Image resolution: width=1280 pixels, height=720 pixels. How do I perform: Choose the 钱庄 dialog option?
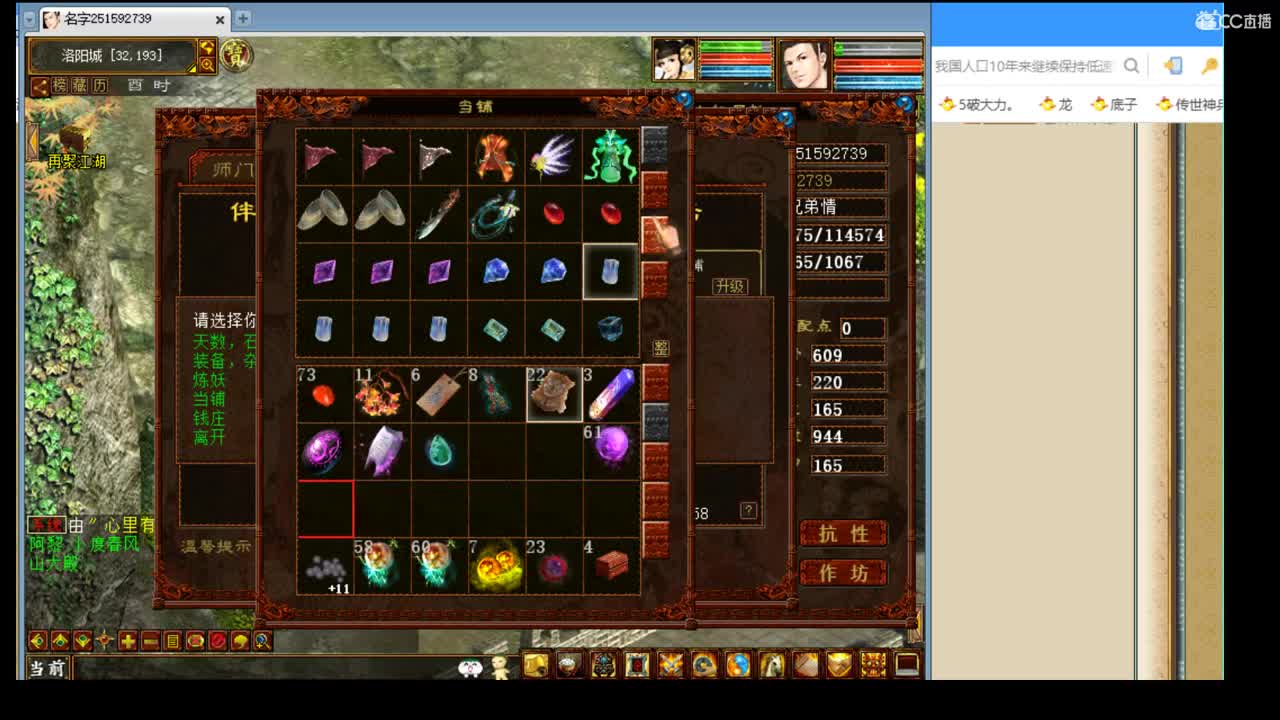(x=209, y=418)
